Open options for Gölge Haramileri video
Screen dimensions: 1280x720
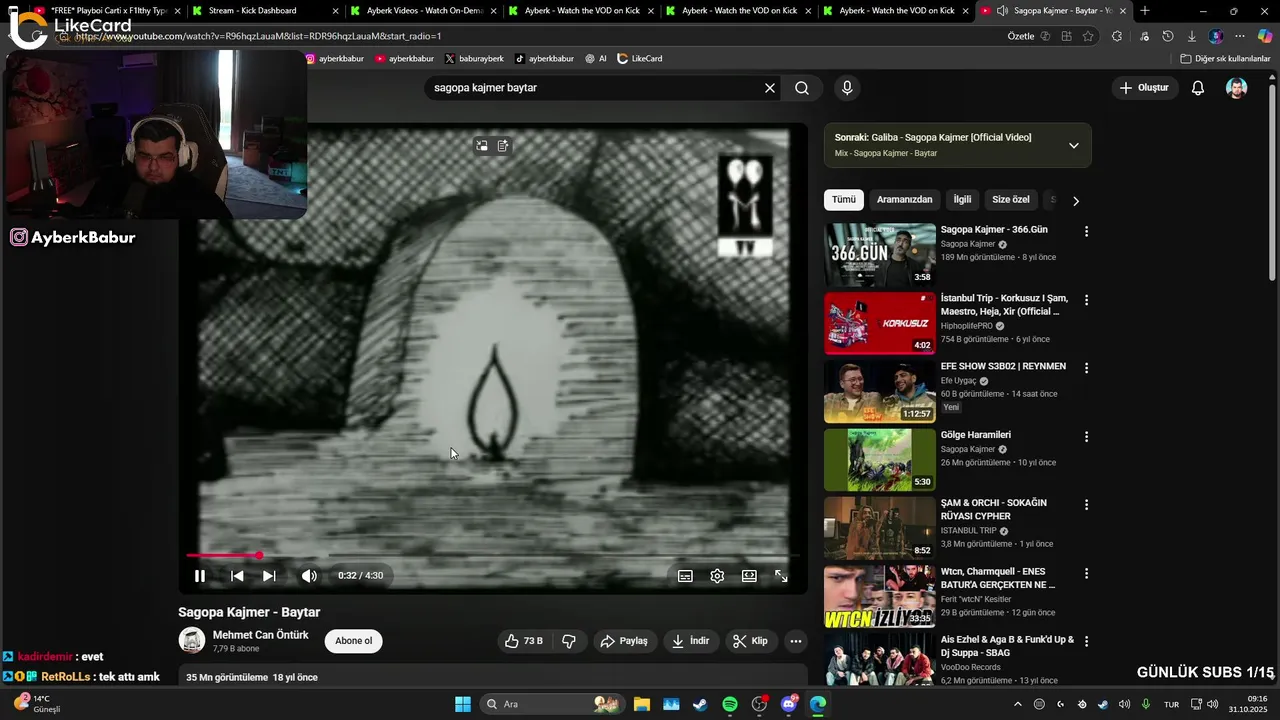tap(1086, 437)
